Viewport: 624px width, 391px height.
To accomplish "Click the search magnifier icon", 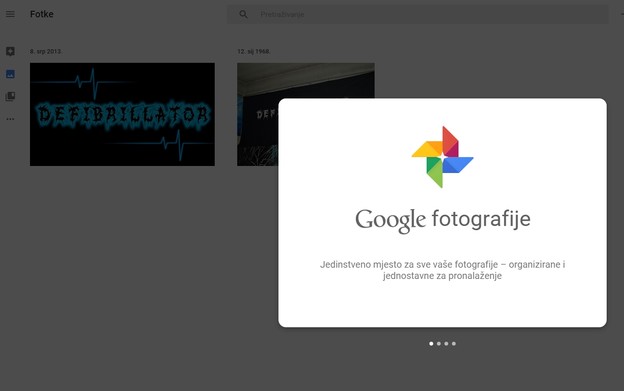I will (x=243, y=14).
